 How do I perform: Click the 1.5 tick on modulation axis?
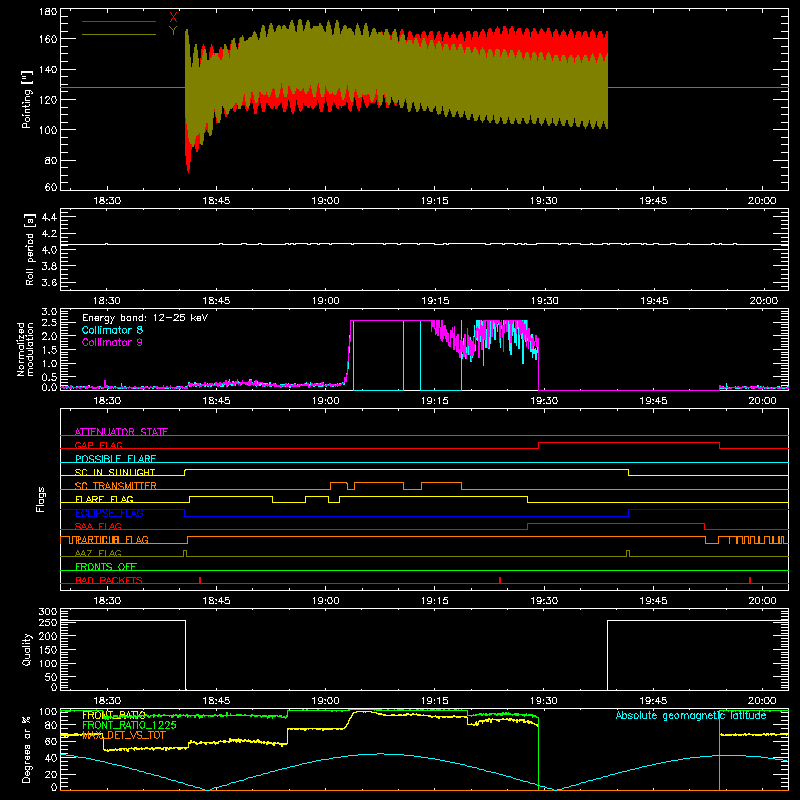coord(49,349)
